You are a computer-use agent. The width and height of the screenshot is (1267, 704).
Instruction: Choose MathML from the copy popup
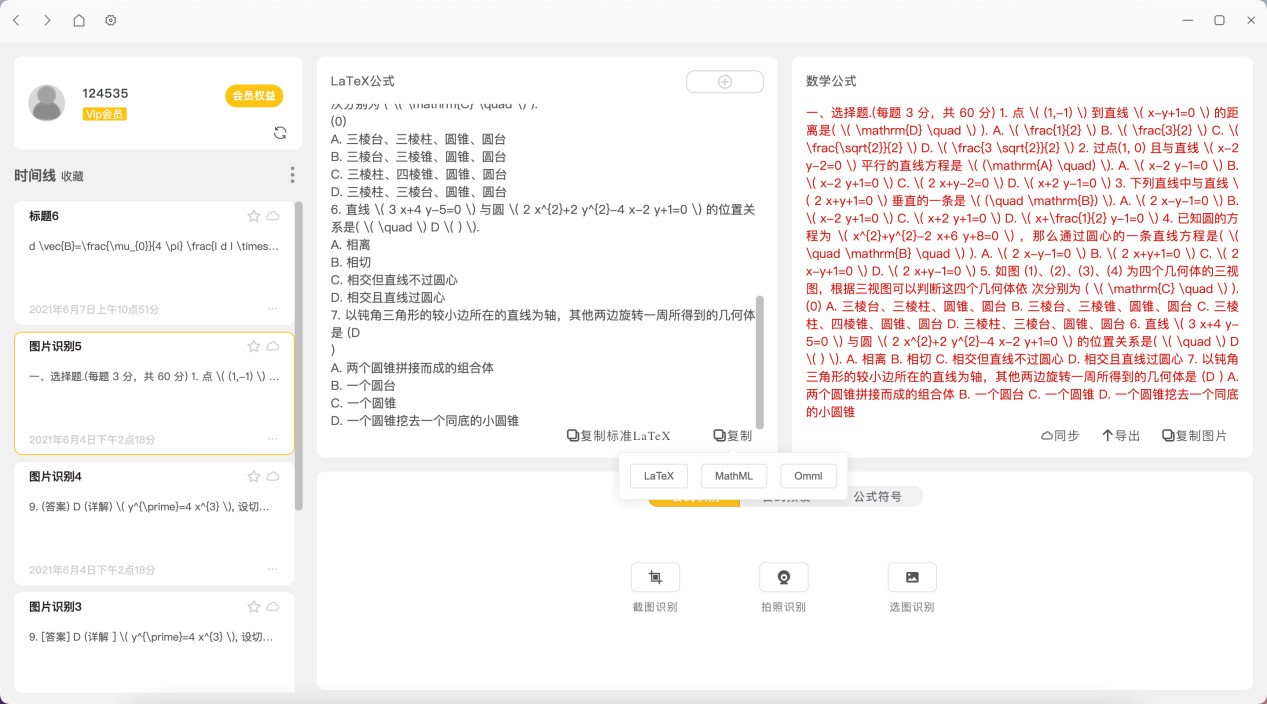(x=733, y=476)
